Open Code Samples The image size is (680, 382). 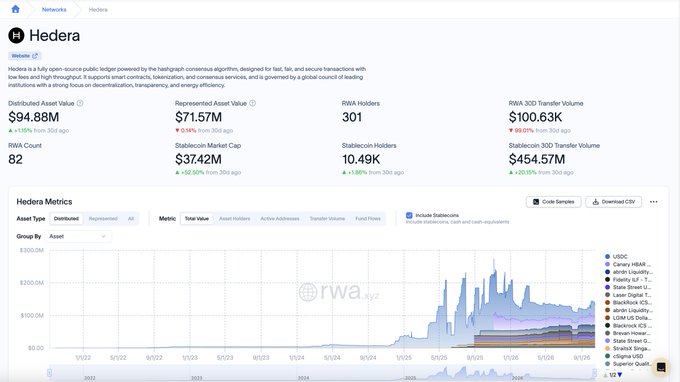553,202
